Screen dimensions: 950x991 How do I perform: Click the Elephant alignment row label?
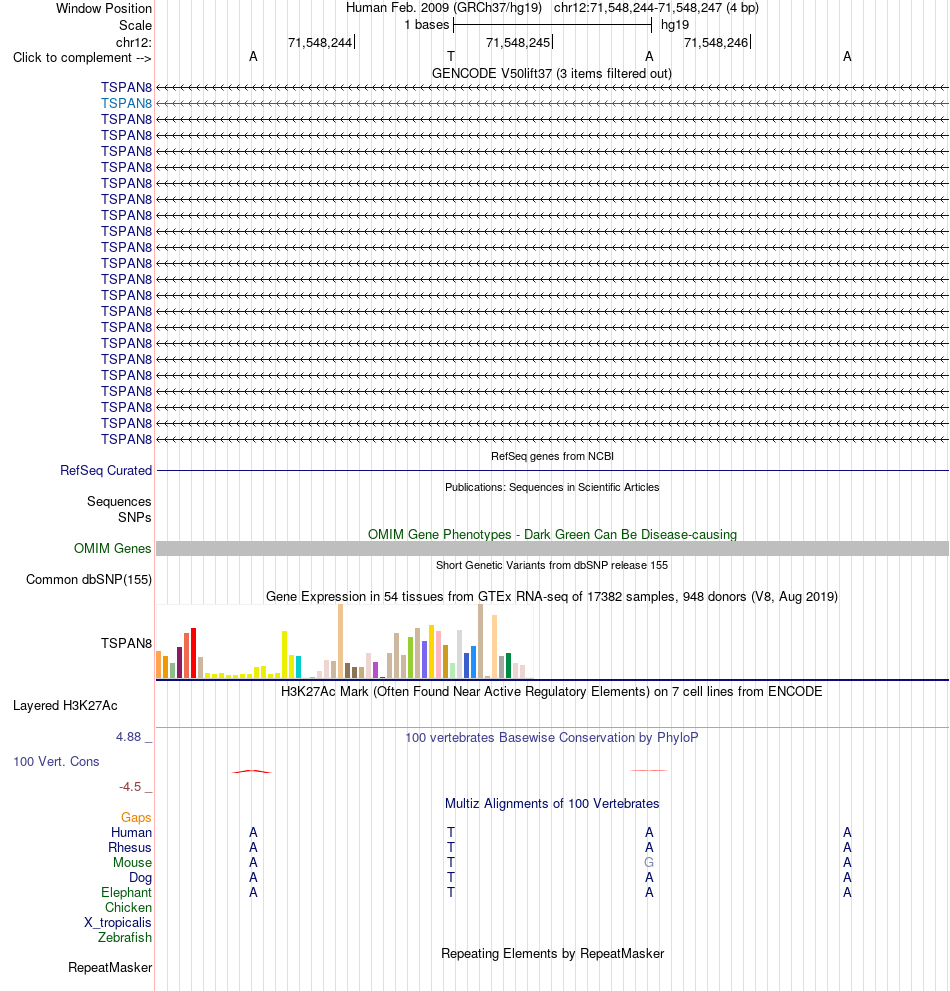click(126, 892)
